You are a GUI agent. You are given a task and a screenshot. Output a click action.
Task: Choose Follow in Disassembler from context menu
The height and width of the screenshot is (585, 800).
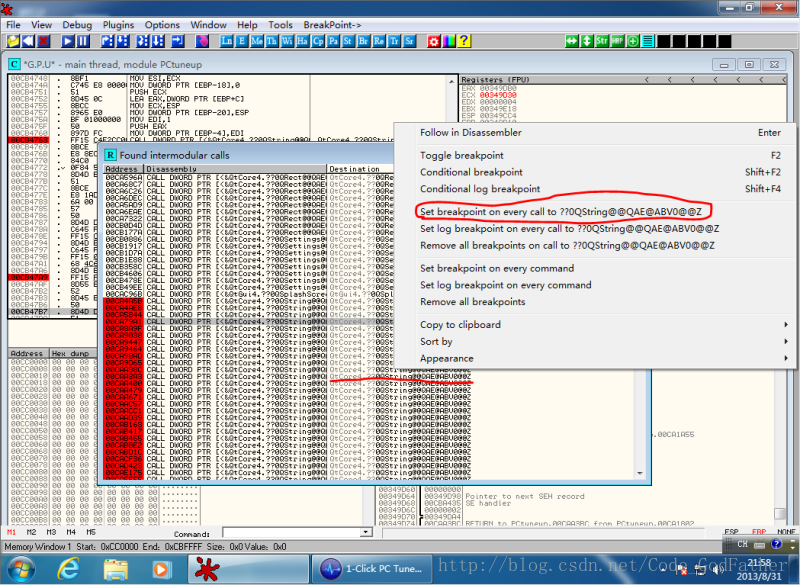click(x=594, y=133)
